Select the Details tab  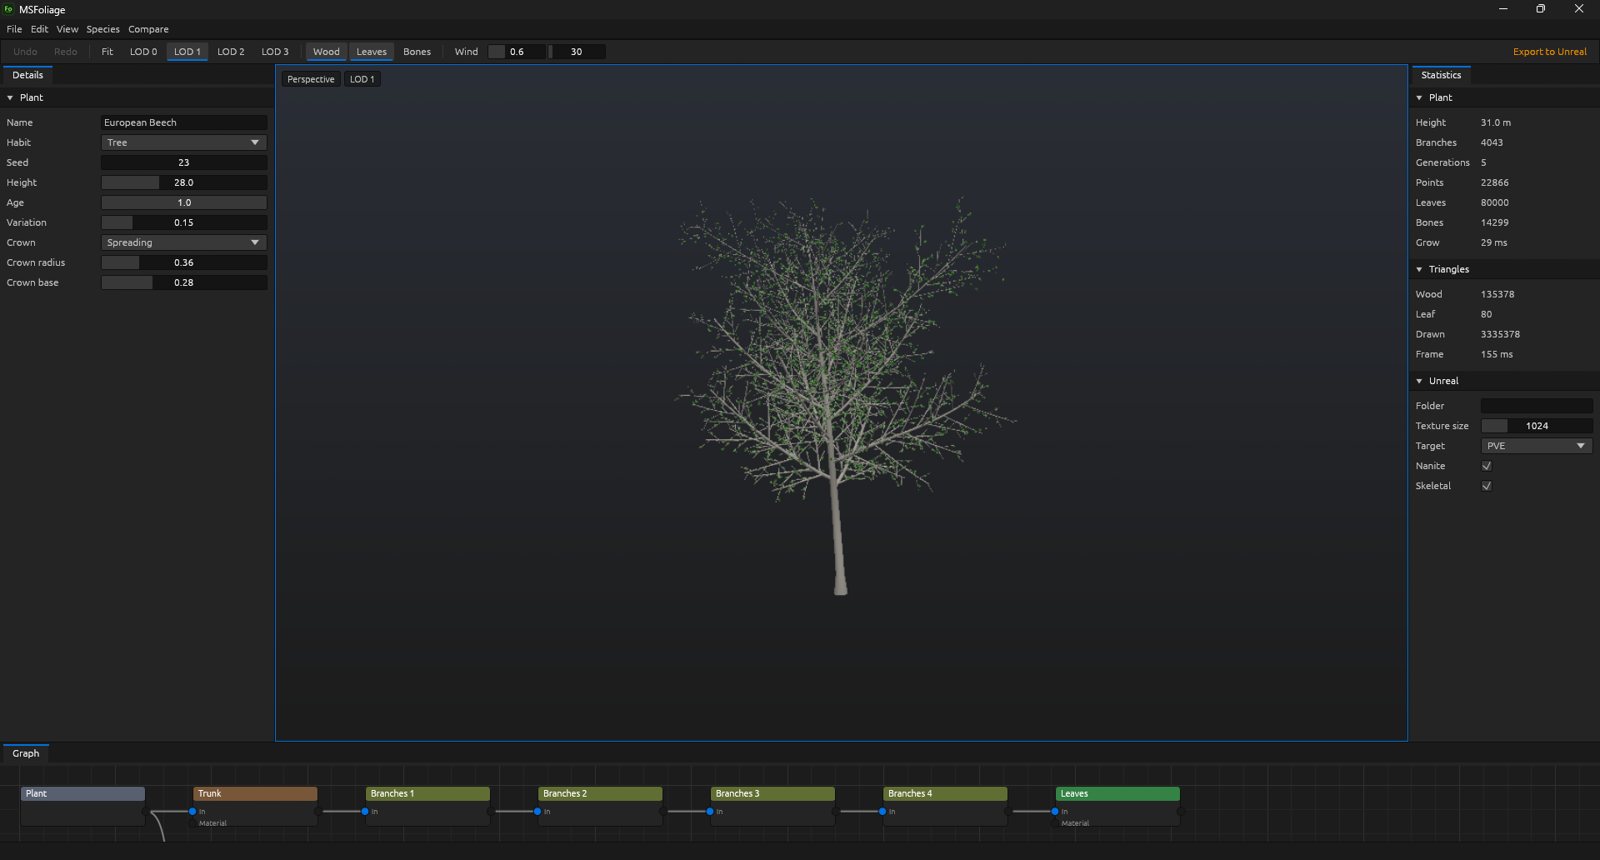[28, 75]
